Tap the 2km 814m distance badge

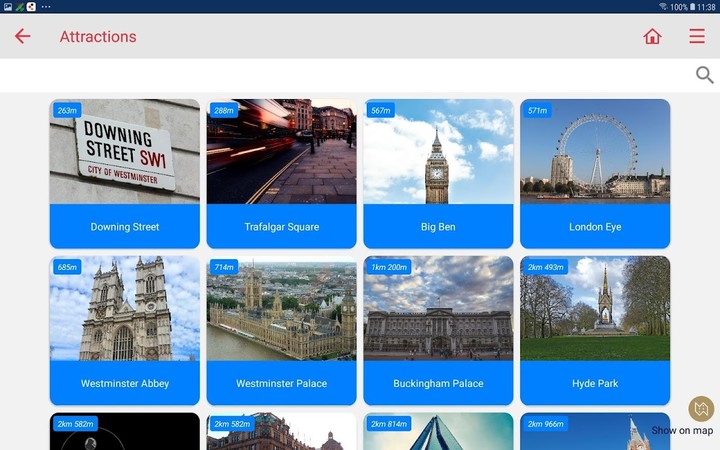pos(389,424)
